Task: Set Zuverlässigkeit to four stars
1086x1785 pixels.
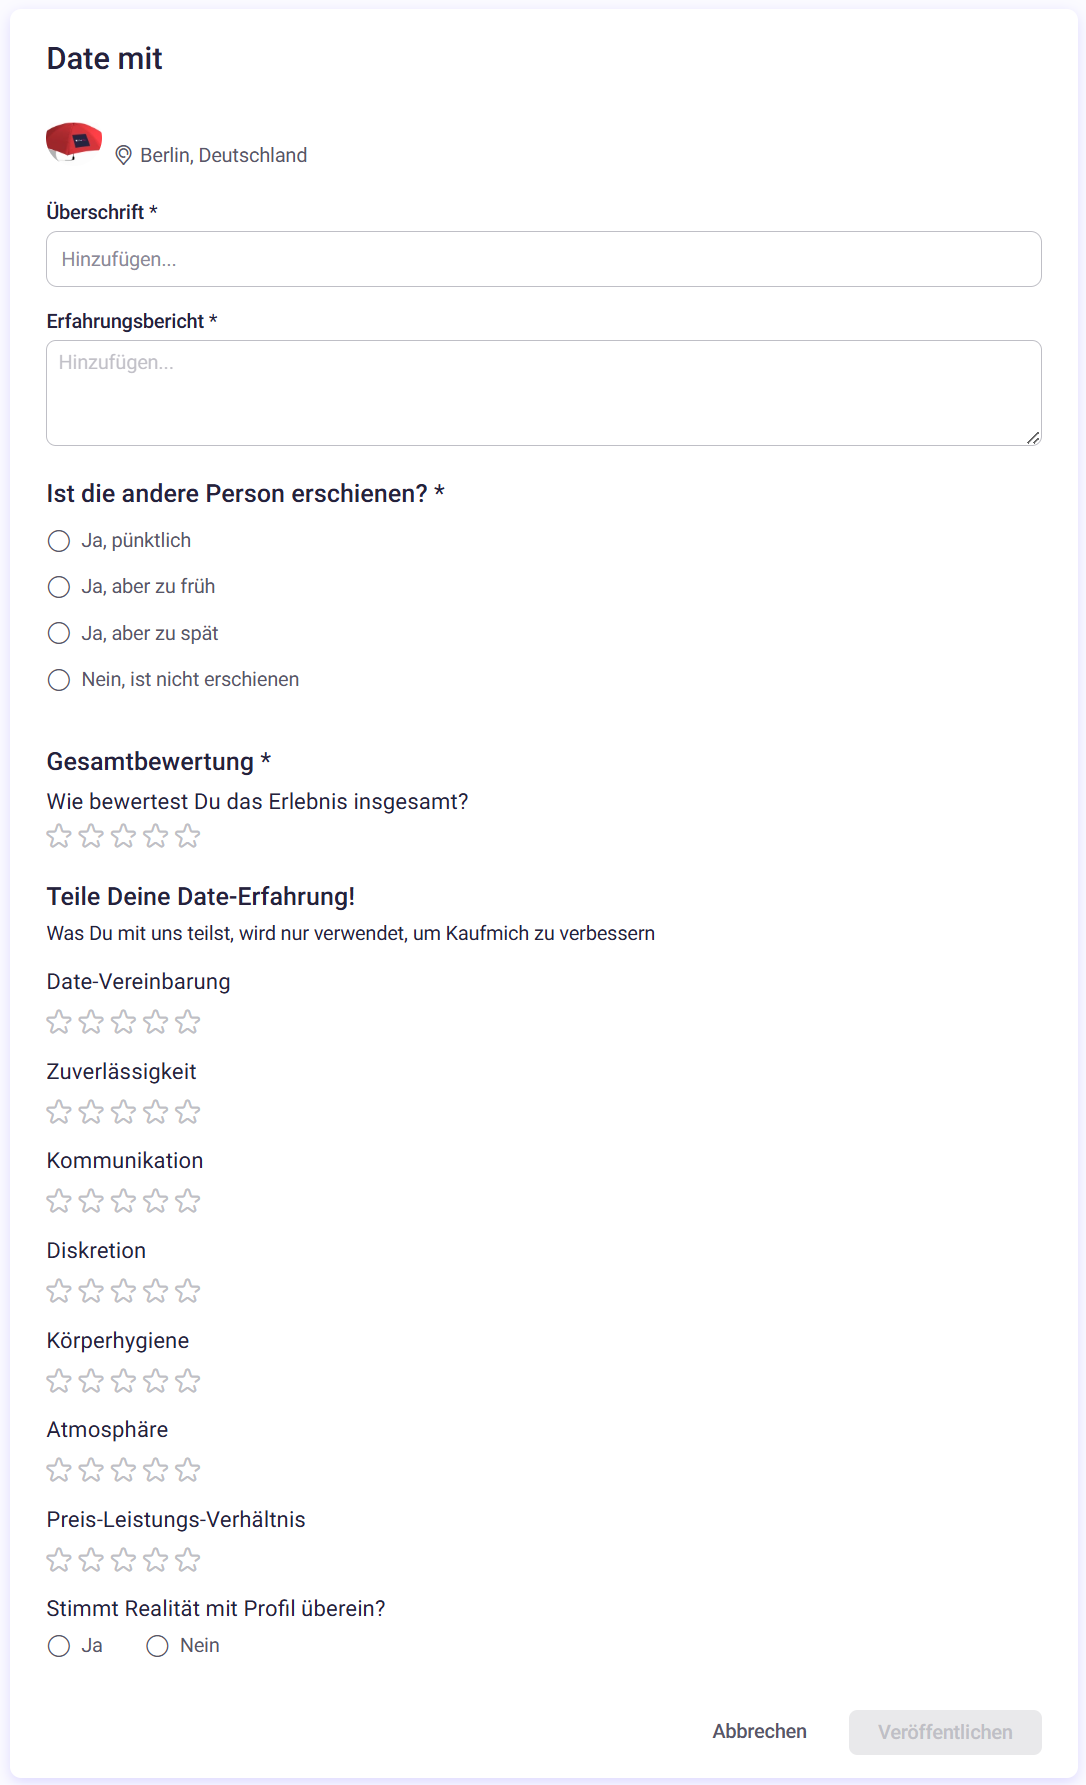Action: click(155, 1112)
